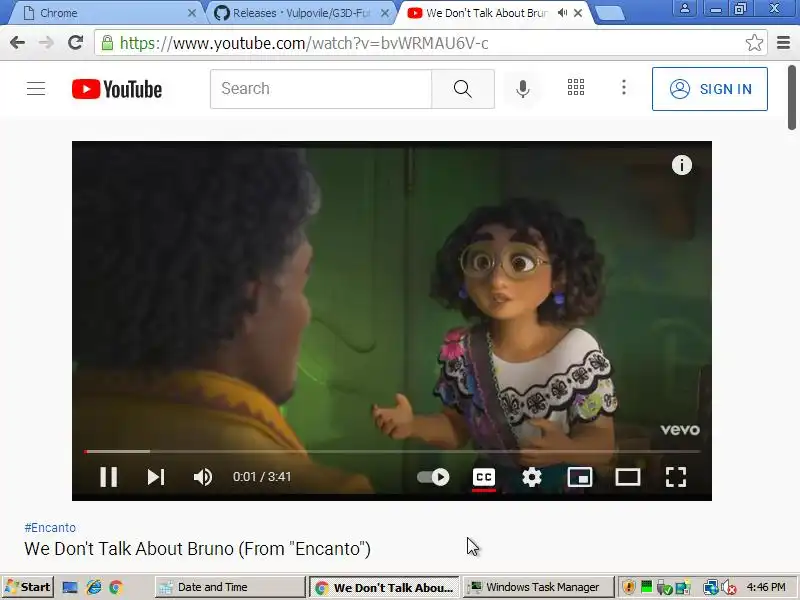Click the green CPU meter tray icon
800x600 pixels.
point(646,587)
